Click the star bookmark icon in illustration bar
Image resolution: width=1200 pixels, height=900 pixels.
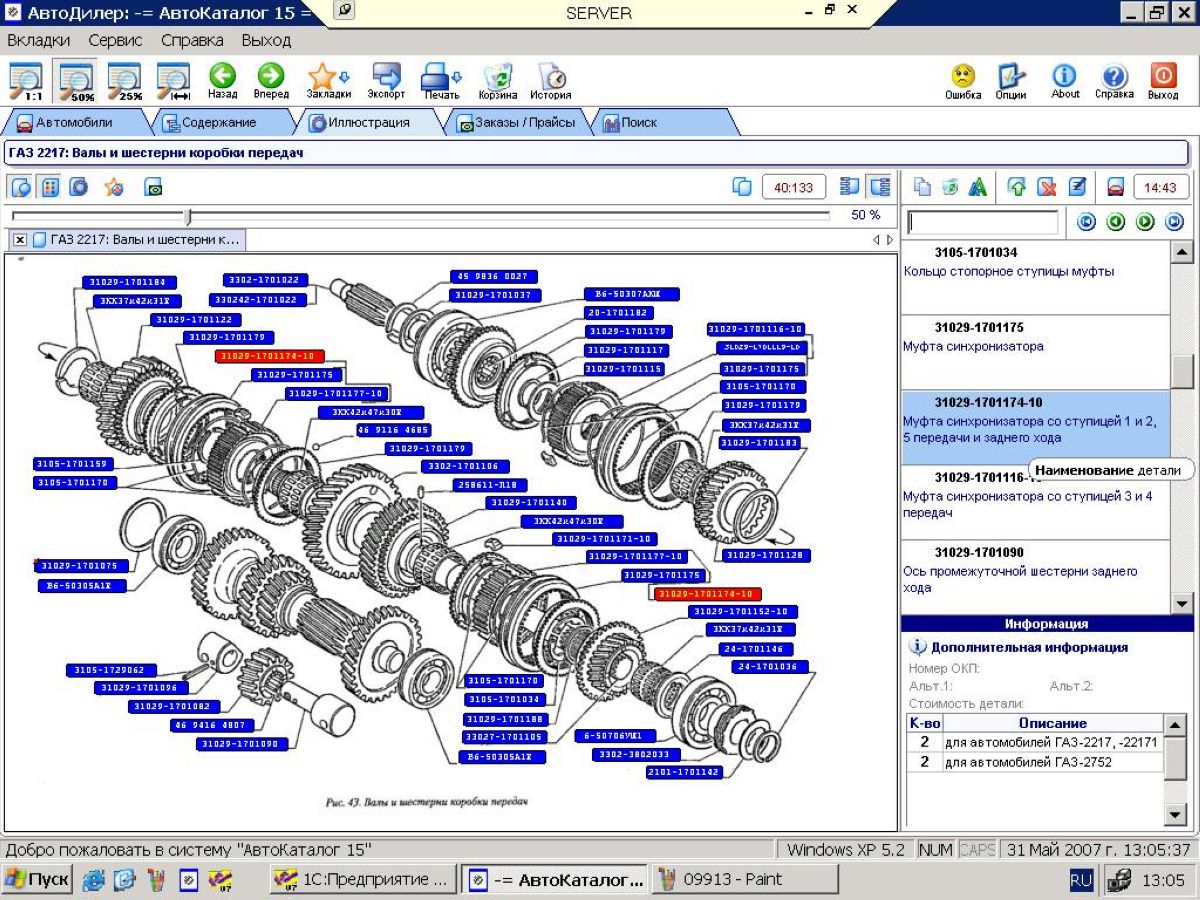coord(114,187)
